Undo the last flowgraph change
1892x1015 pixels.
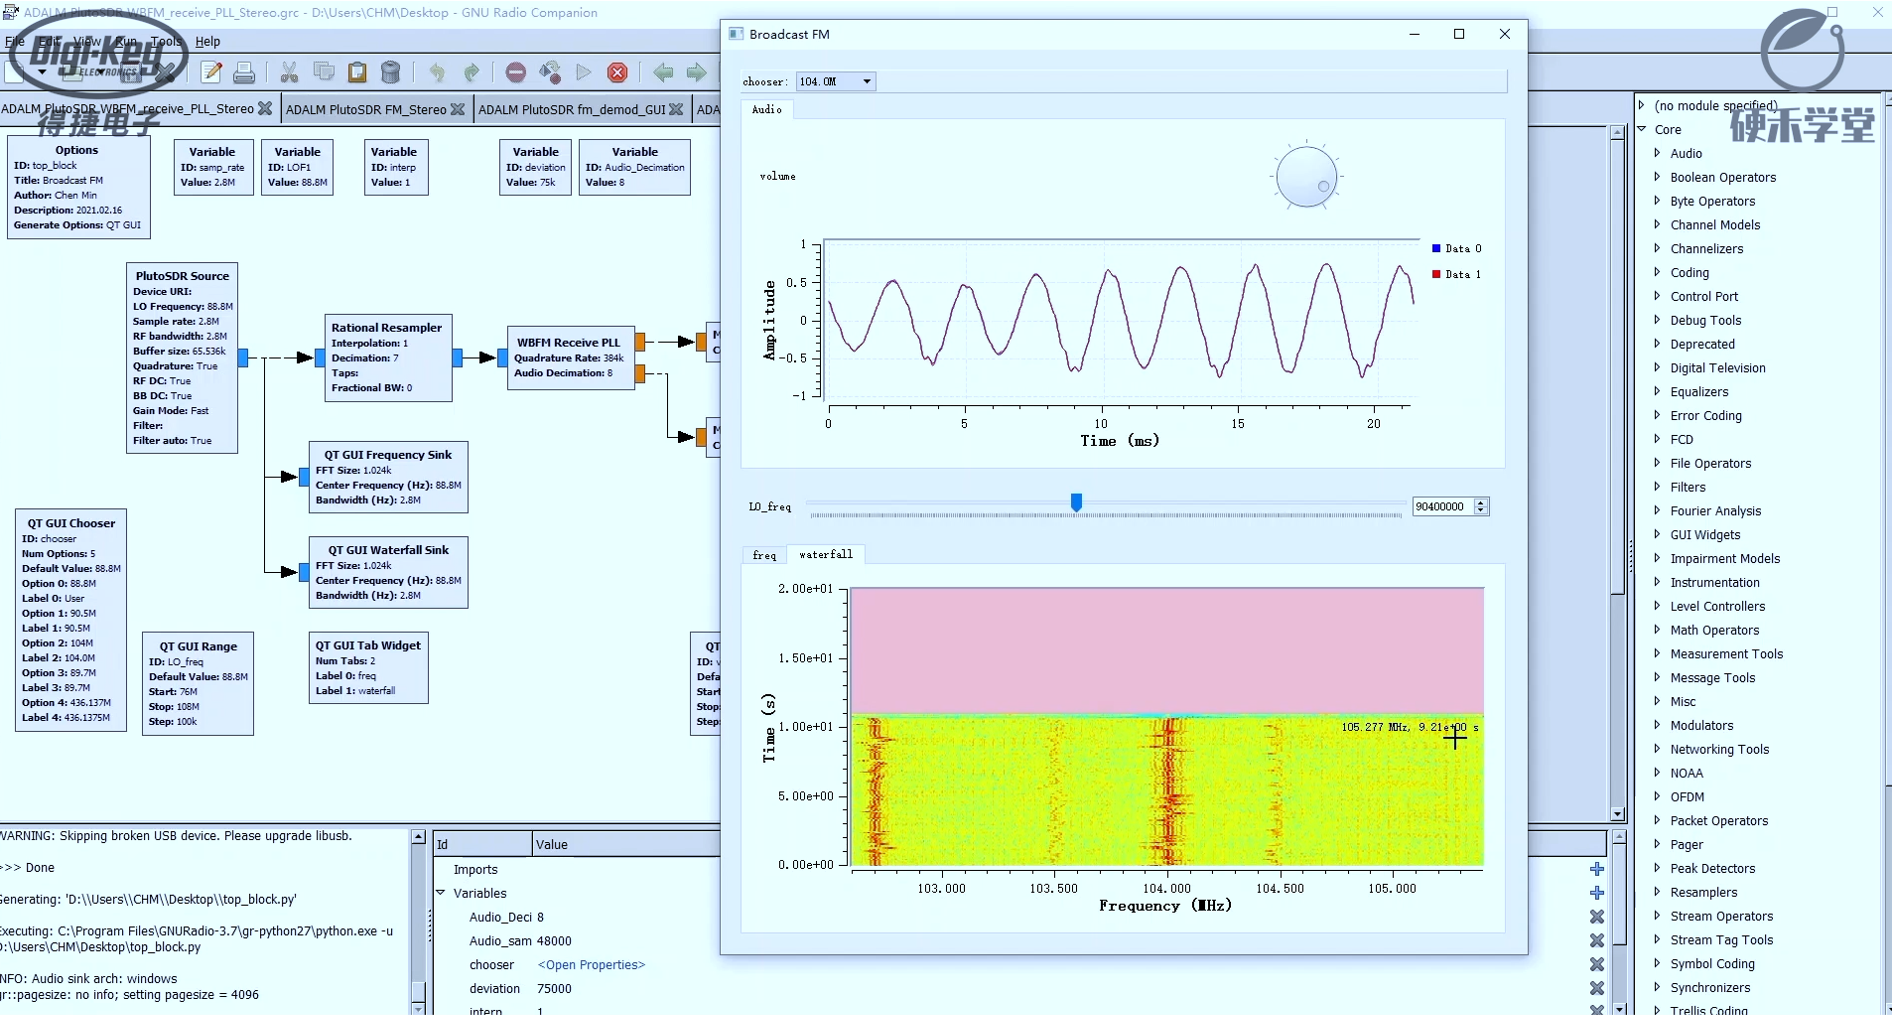tap(437, 72)
